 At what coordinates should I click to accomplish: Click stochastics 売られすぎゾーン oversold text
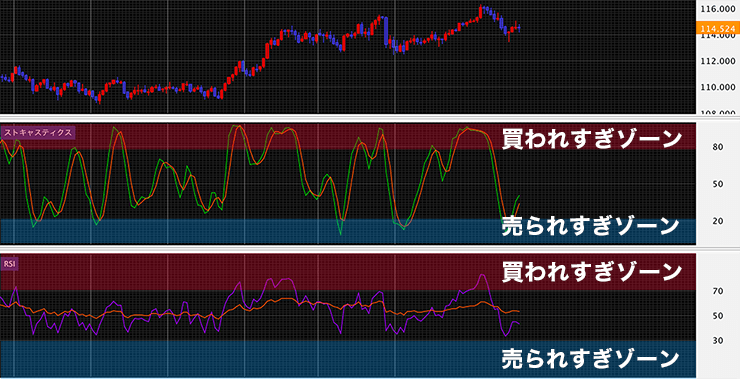coord(590,226)
